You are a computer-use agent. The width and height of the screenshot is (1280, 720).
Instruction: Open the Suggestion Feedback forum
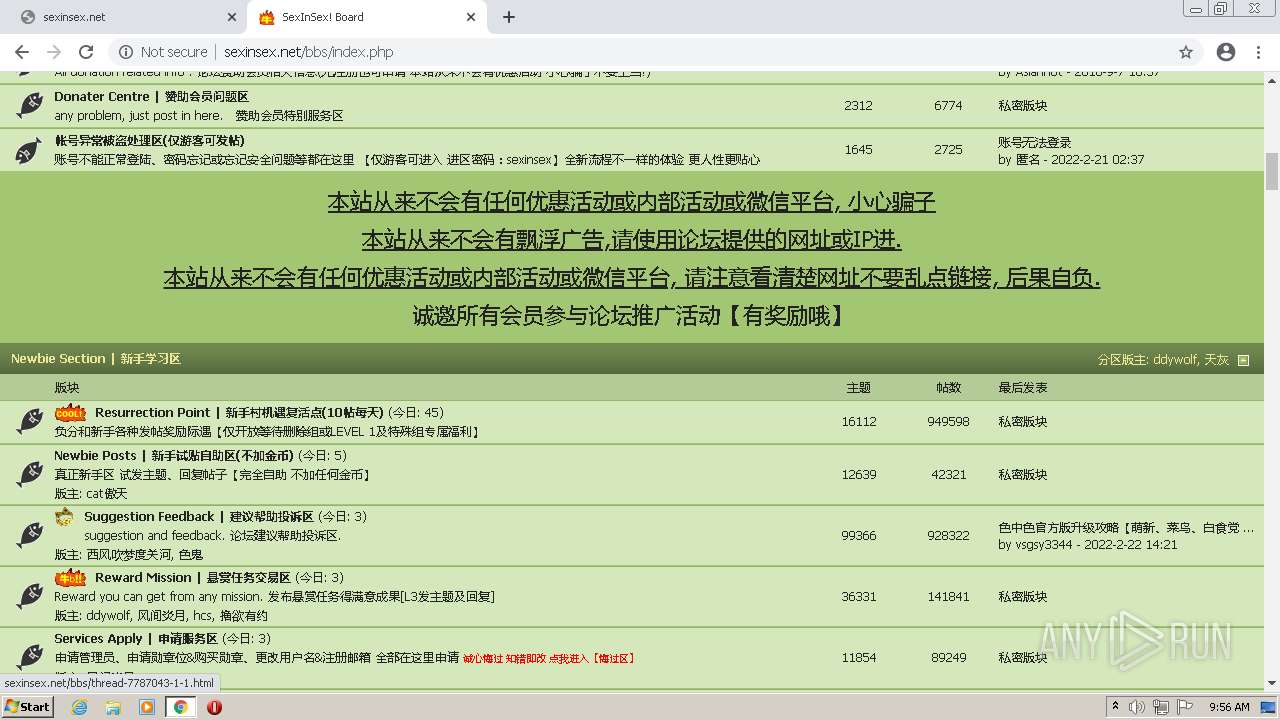[198, 516]
